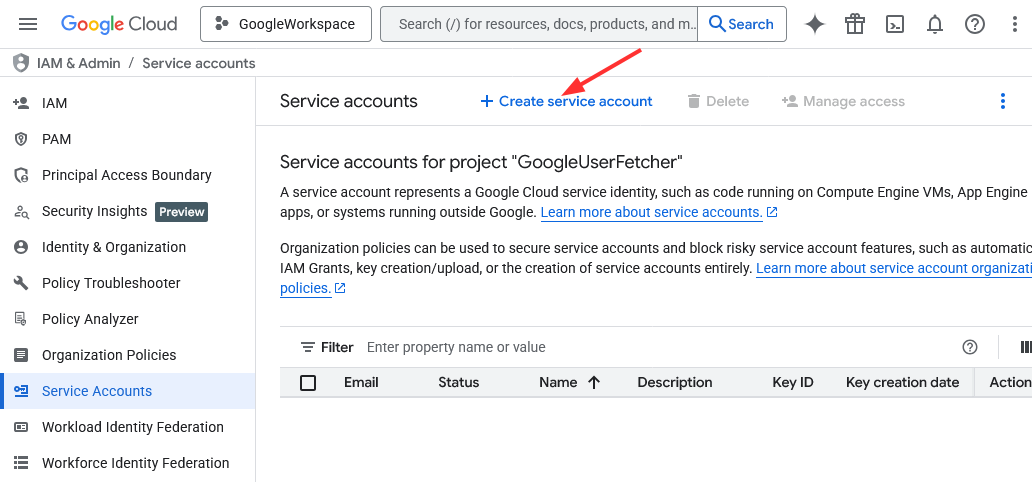Open the help question mark menu
Image resolution: width=1032 pixels, height=482 pixels.
(975, 24)
